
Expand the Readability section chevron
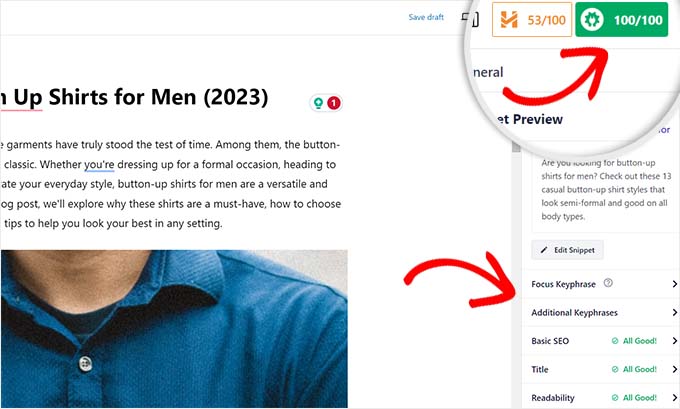click(x=674, y=397)
